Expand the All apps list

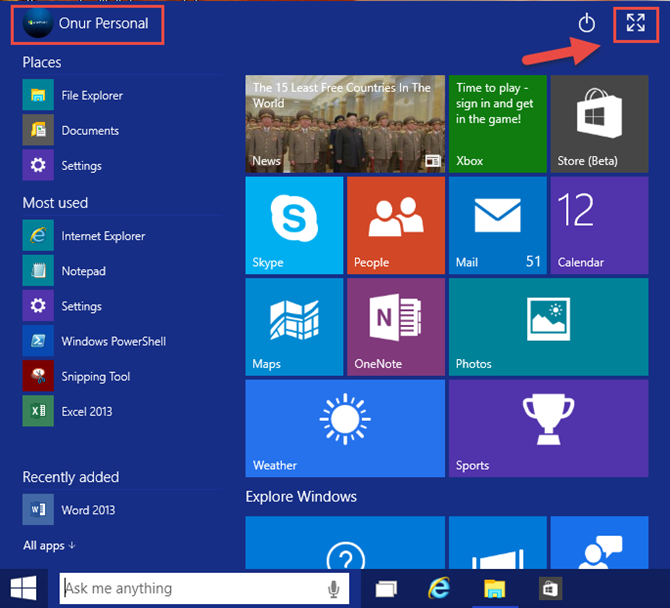49,545
